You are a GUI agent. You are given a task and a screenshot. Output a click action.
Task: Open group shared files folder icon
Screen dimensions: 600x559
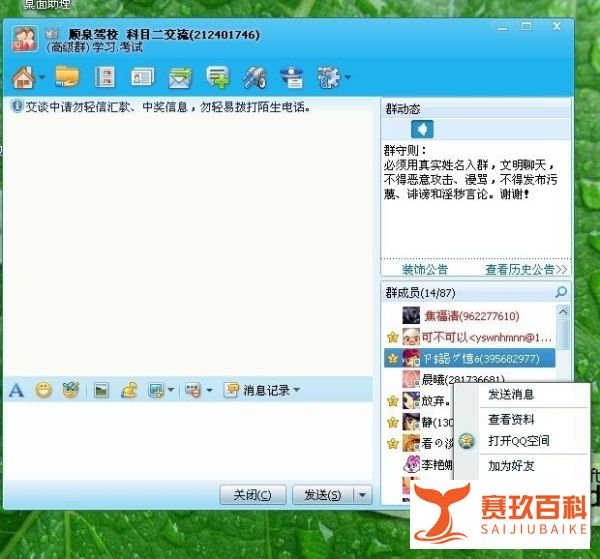pos(67,77)
